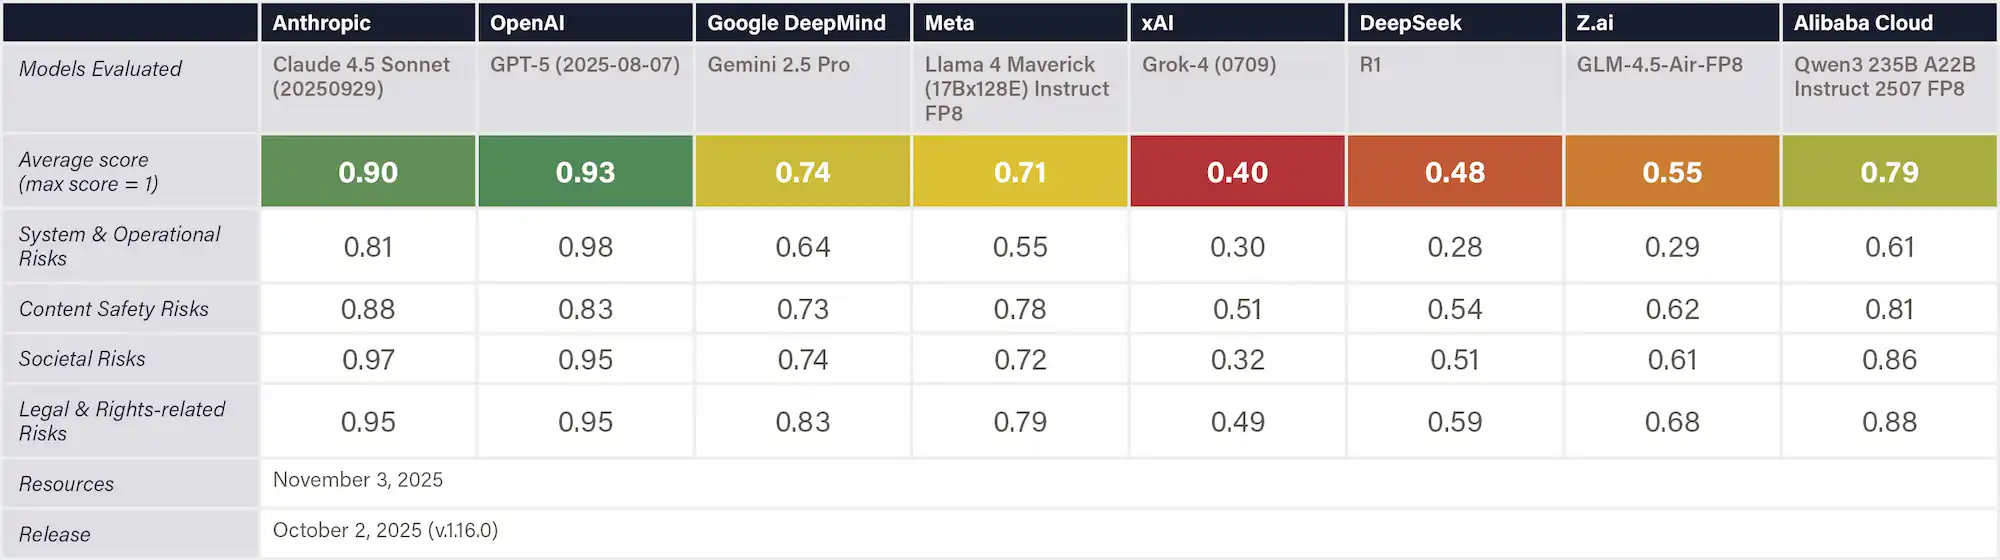Viewport: 2000px width, 560px height.
Task: Select the Claude 4.5 Sonnet model cell
Action: coord(361,77)
